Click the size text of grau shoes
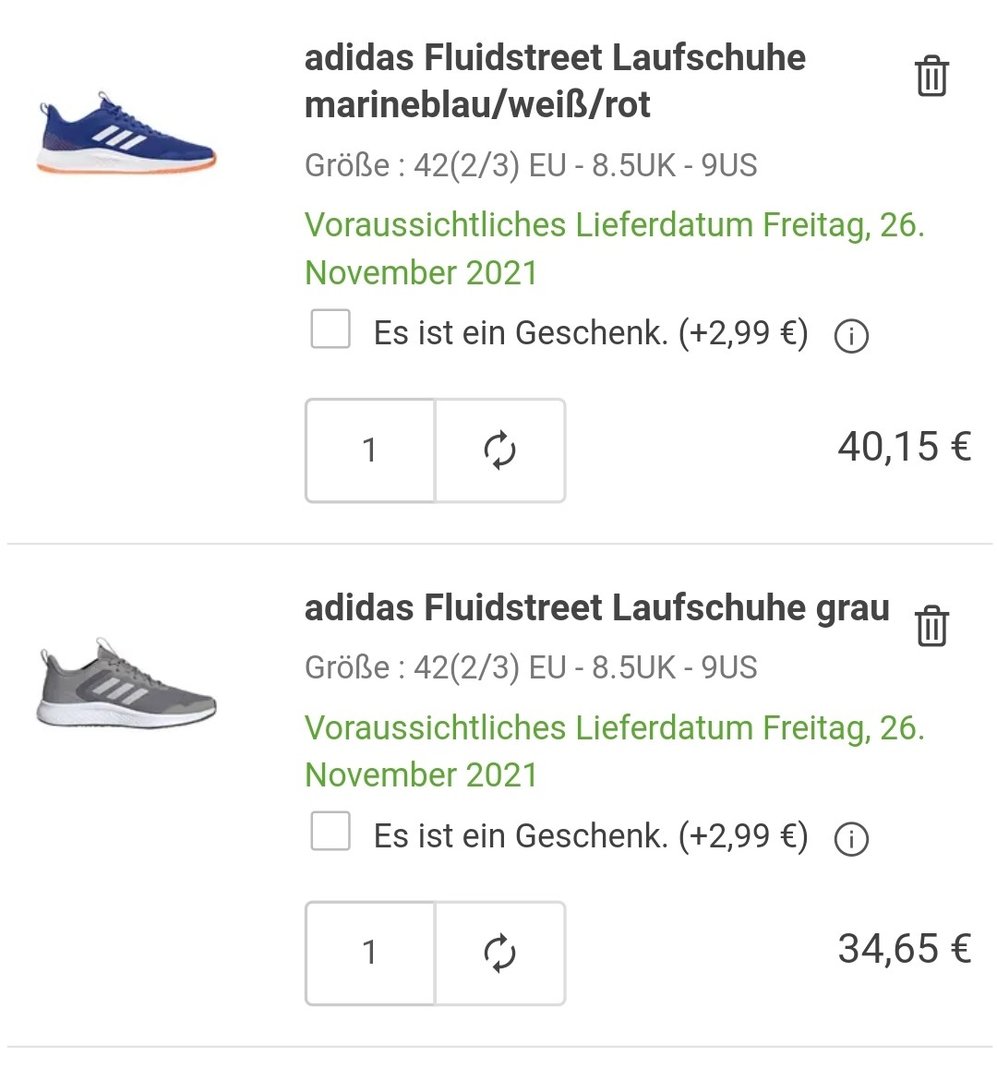 tap(531, 667)
